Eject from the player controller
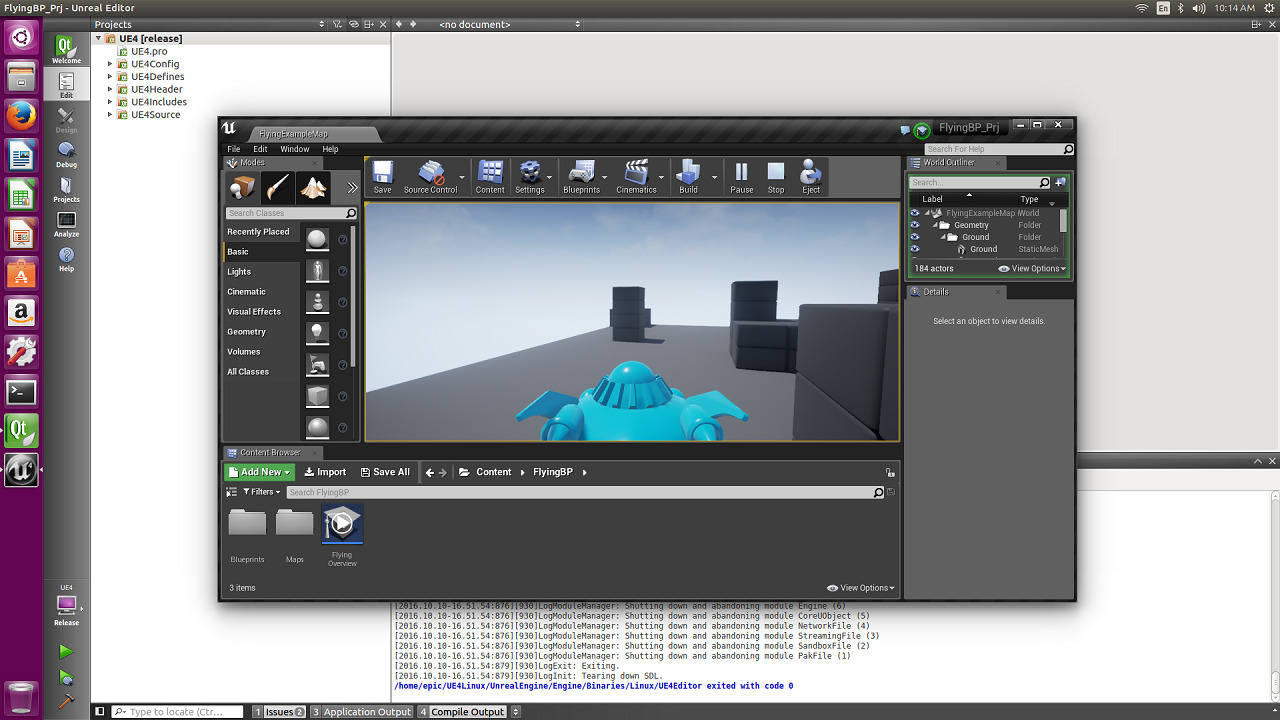 click(x=811, y=173)
